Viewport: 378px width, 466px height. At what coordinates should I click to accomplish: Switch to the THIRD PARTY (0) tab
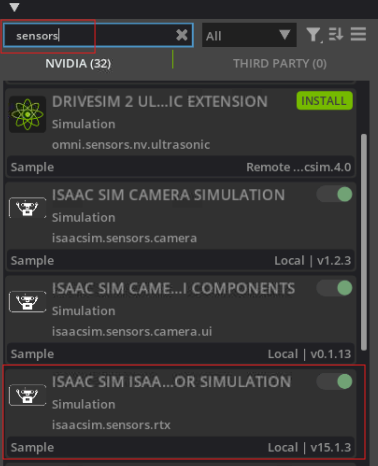pos(280,63)
